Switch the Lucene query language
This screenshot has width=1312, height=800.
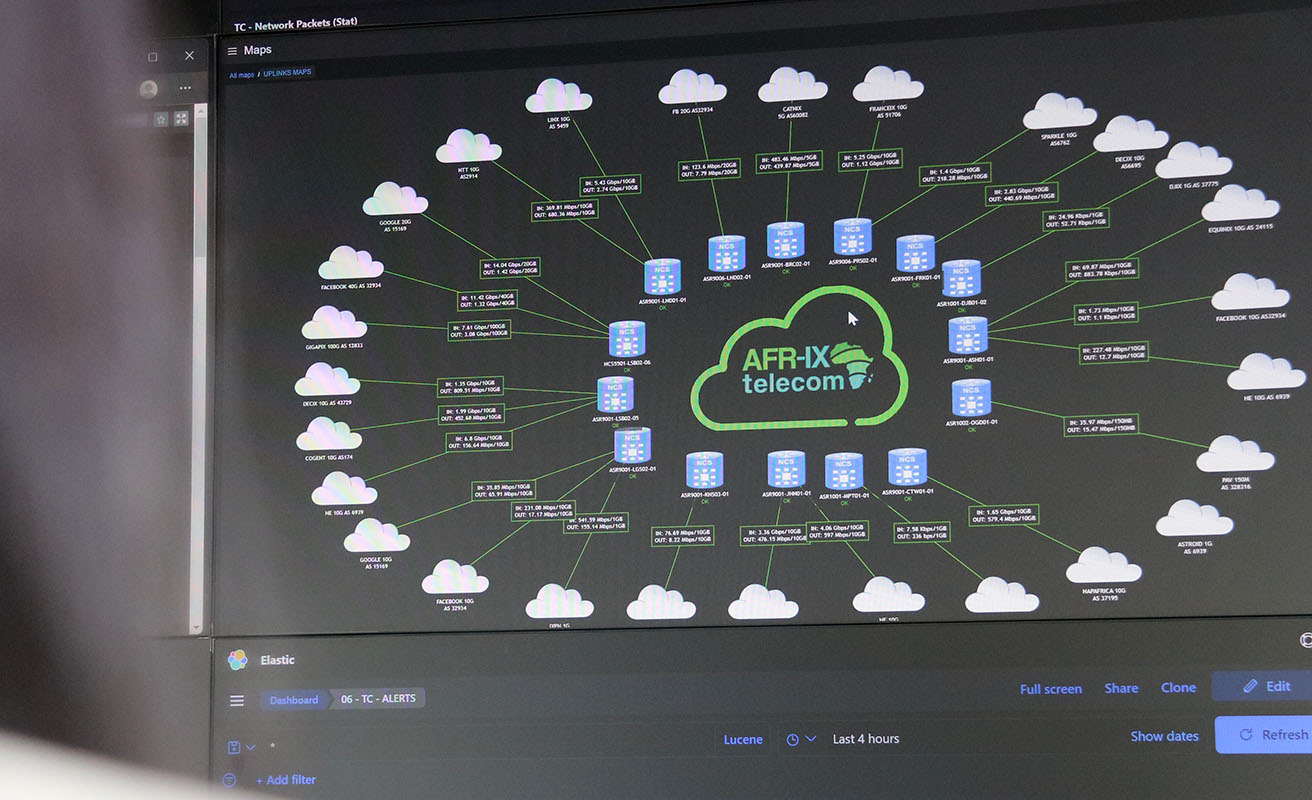[x=743, y=740]
